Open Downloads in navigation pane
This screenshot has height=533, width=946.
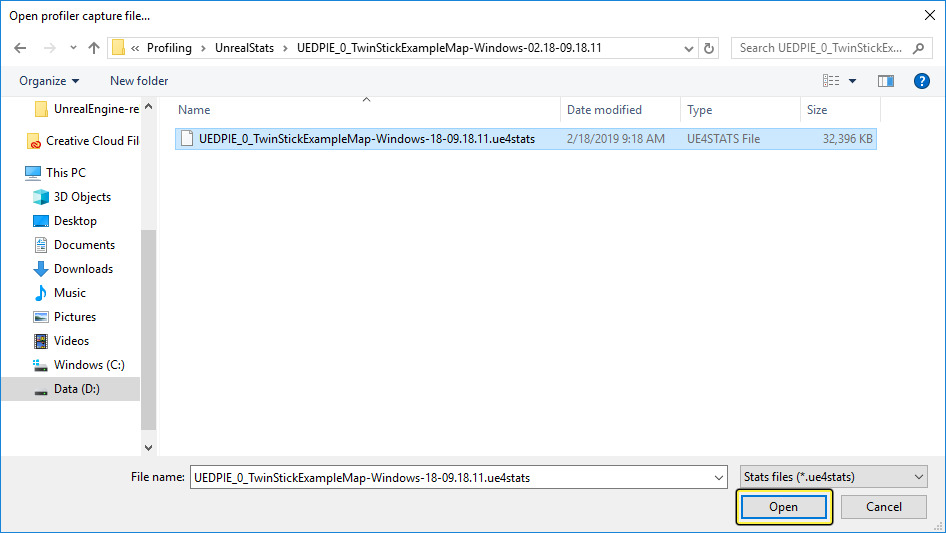pos(73,269)
